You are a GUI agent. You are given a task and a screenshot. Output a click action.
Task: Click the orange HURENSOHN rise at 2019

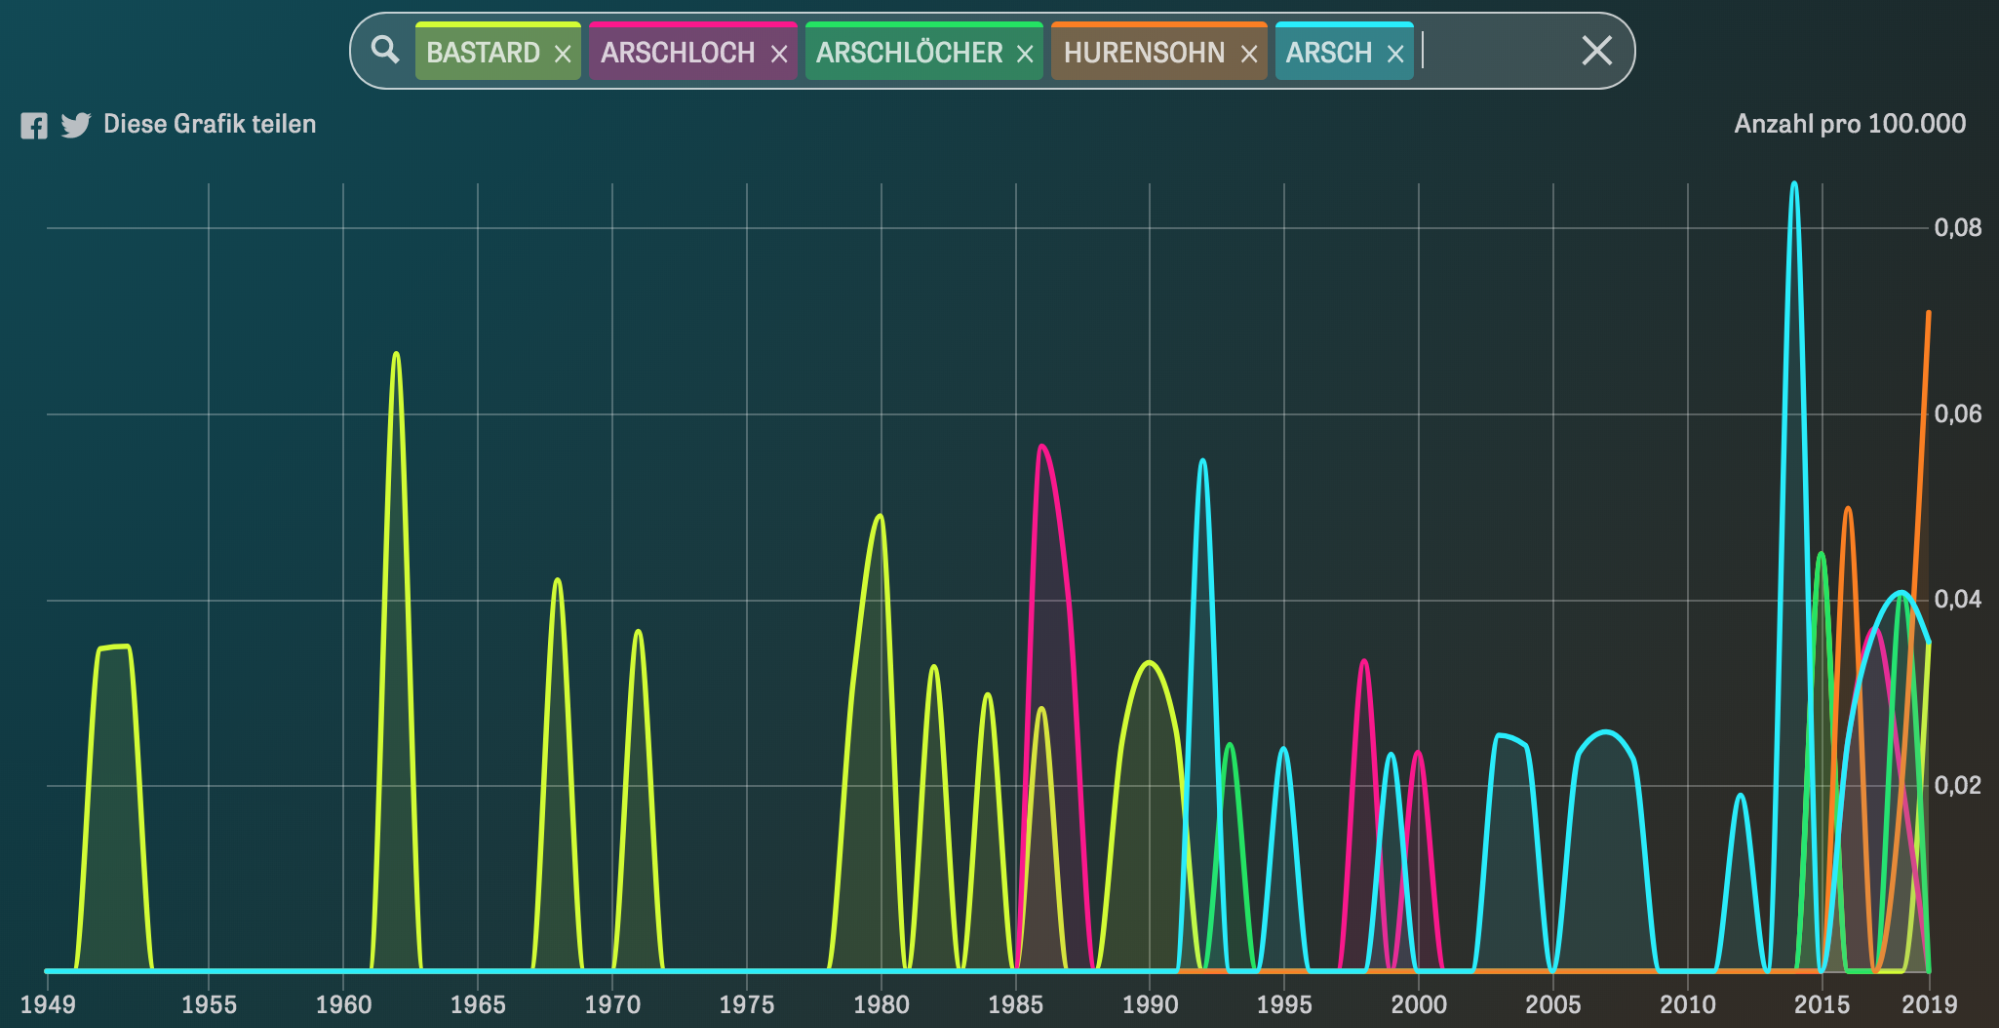pos(1928,313)
